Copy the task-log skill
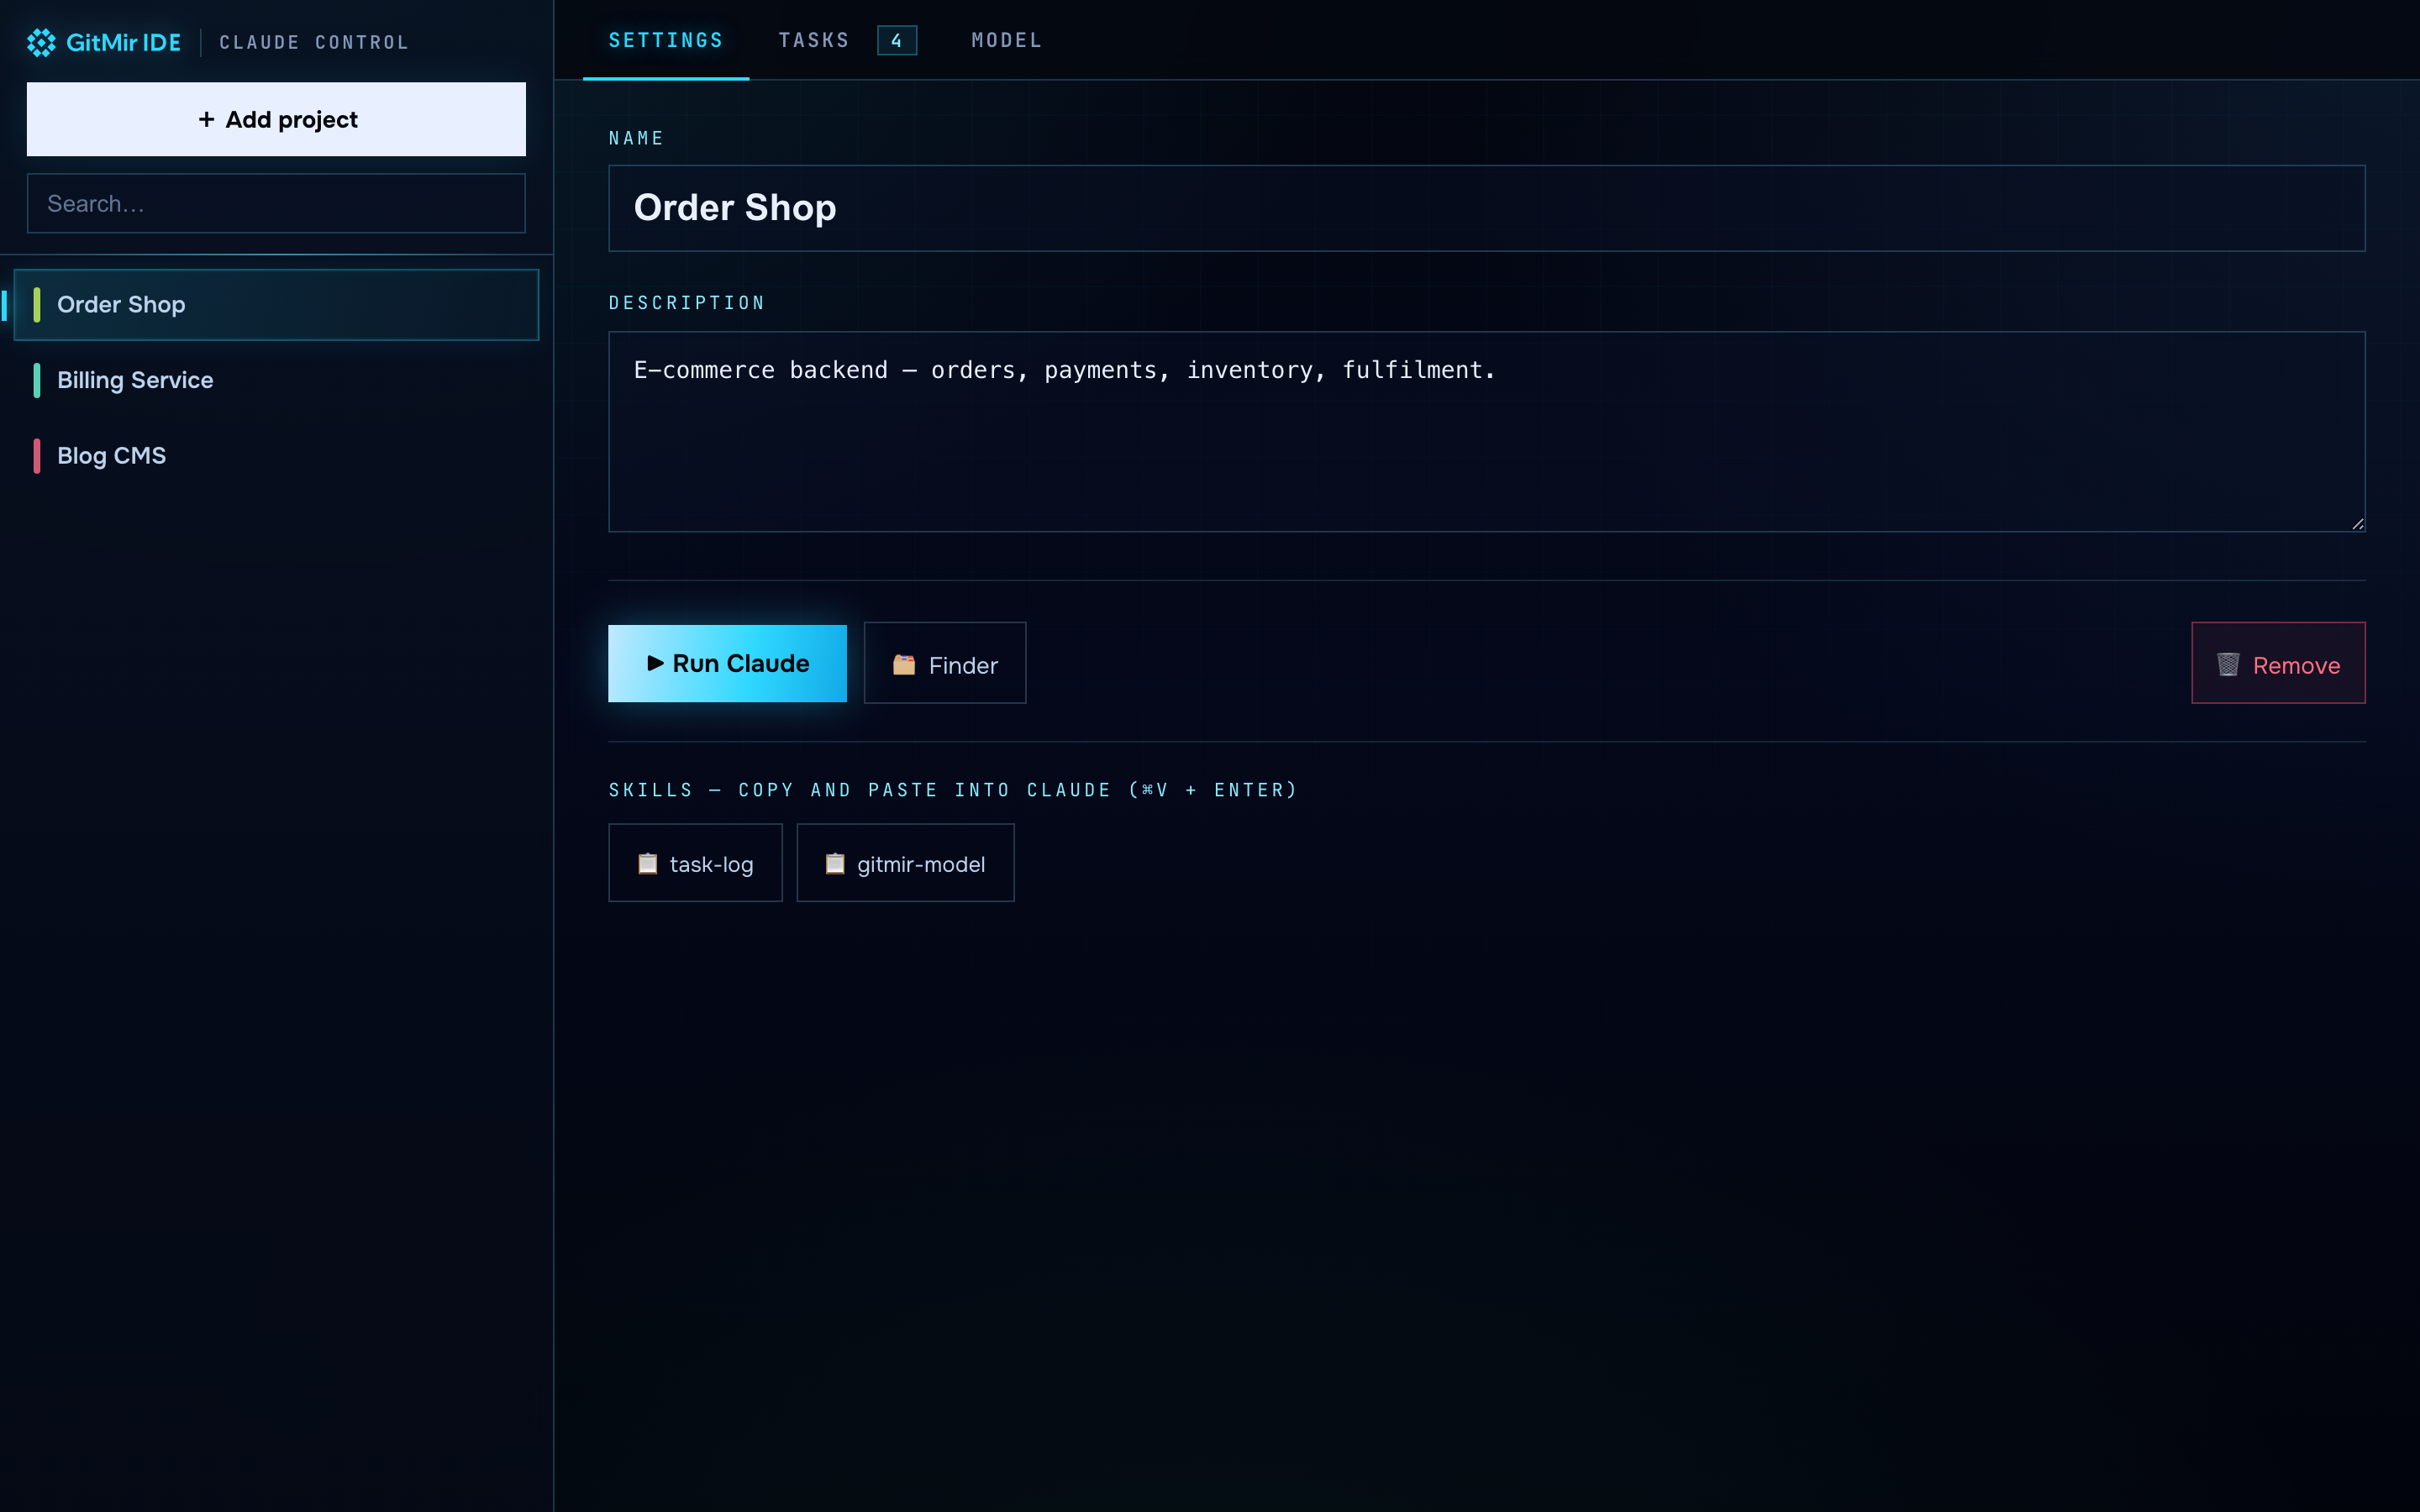The height and width of the screenshot is (1512, 2420). pos(695,863)
